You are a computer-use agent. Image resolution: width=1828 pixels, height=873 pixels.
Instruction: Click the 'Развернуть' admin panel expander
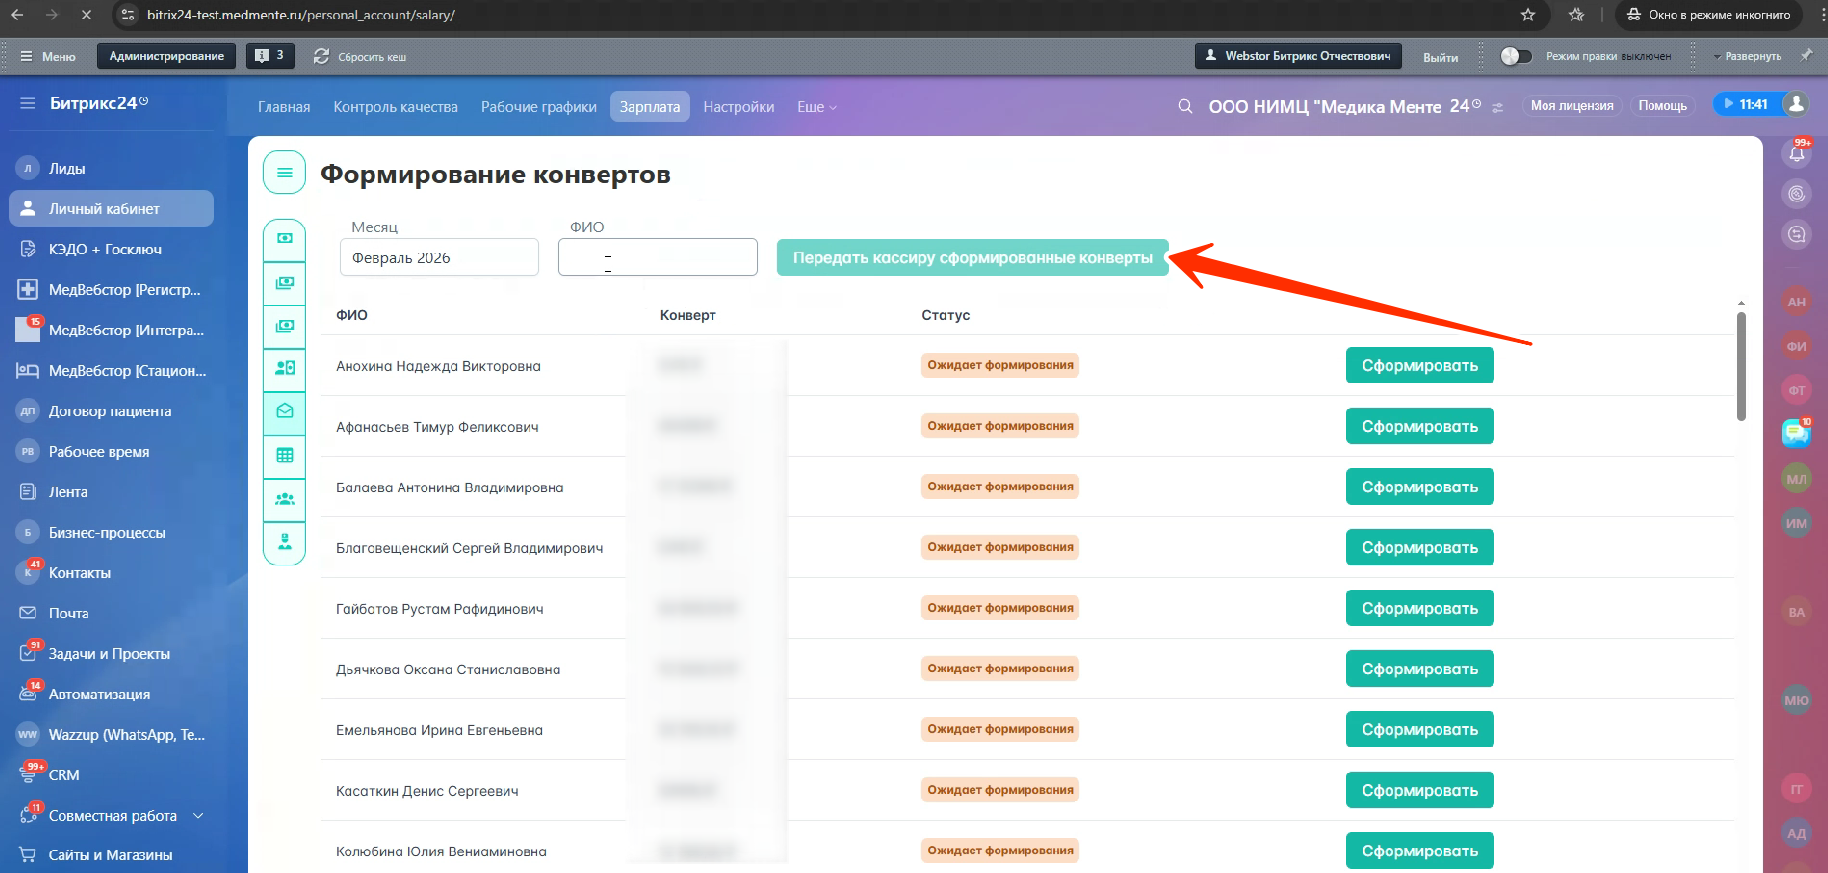click(x=1746, y=57)
